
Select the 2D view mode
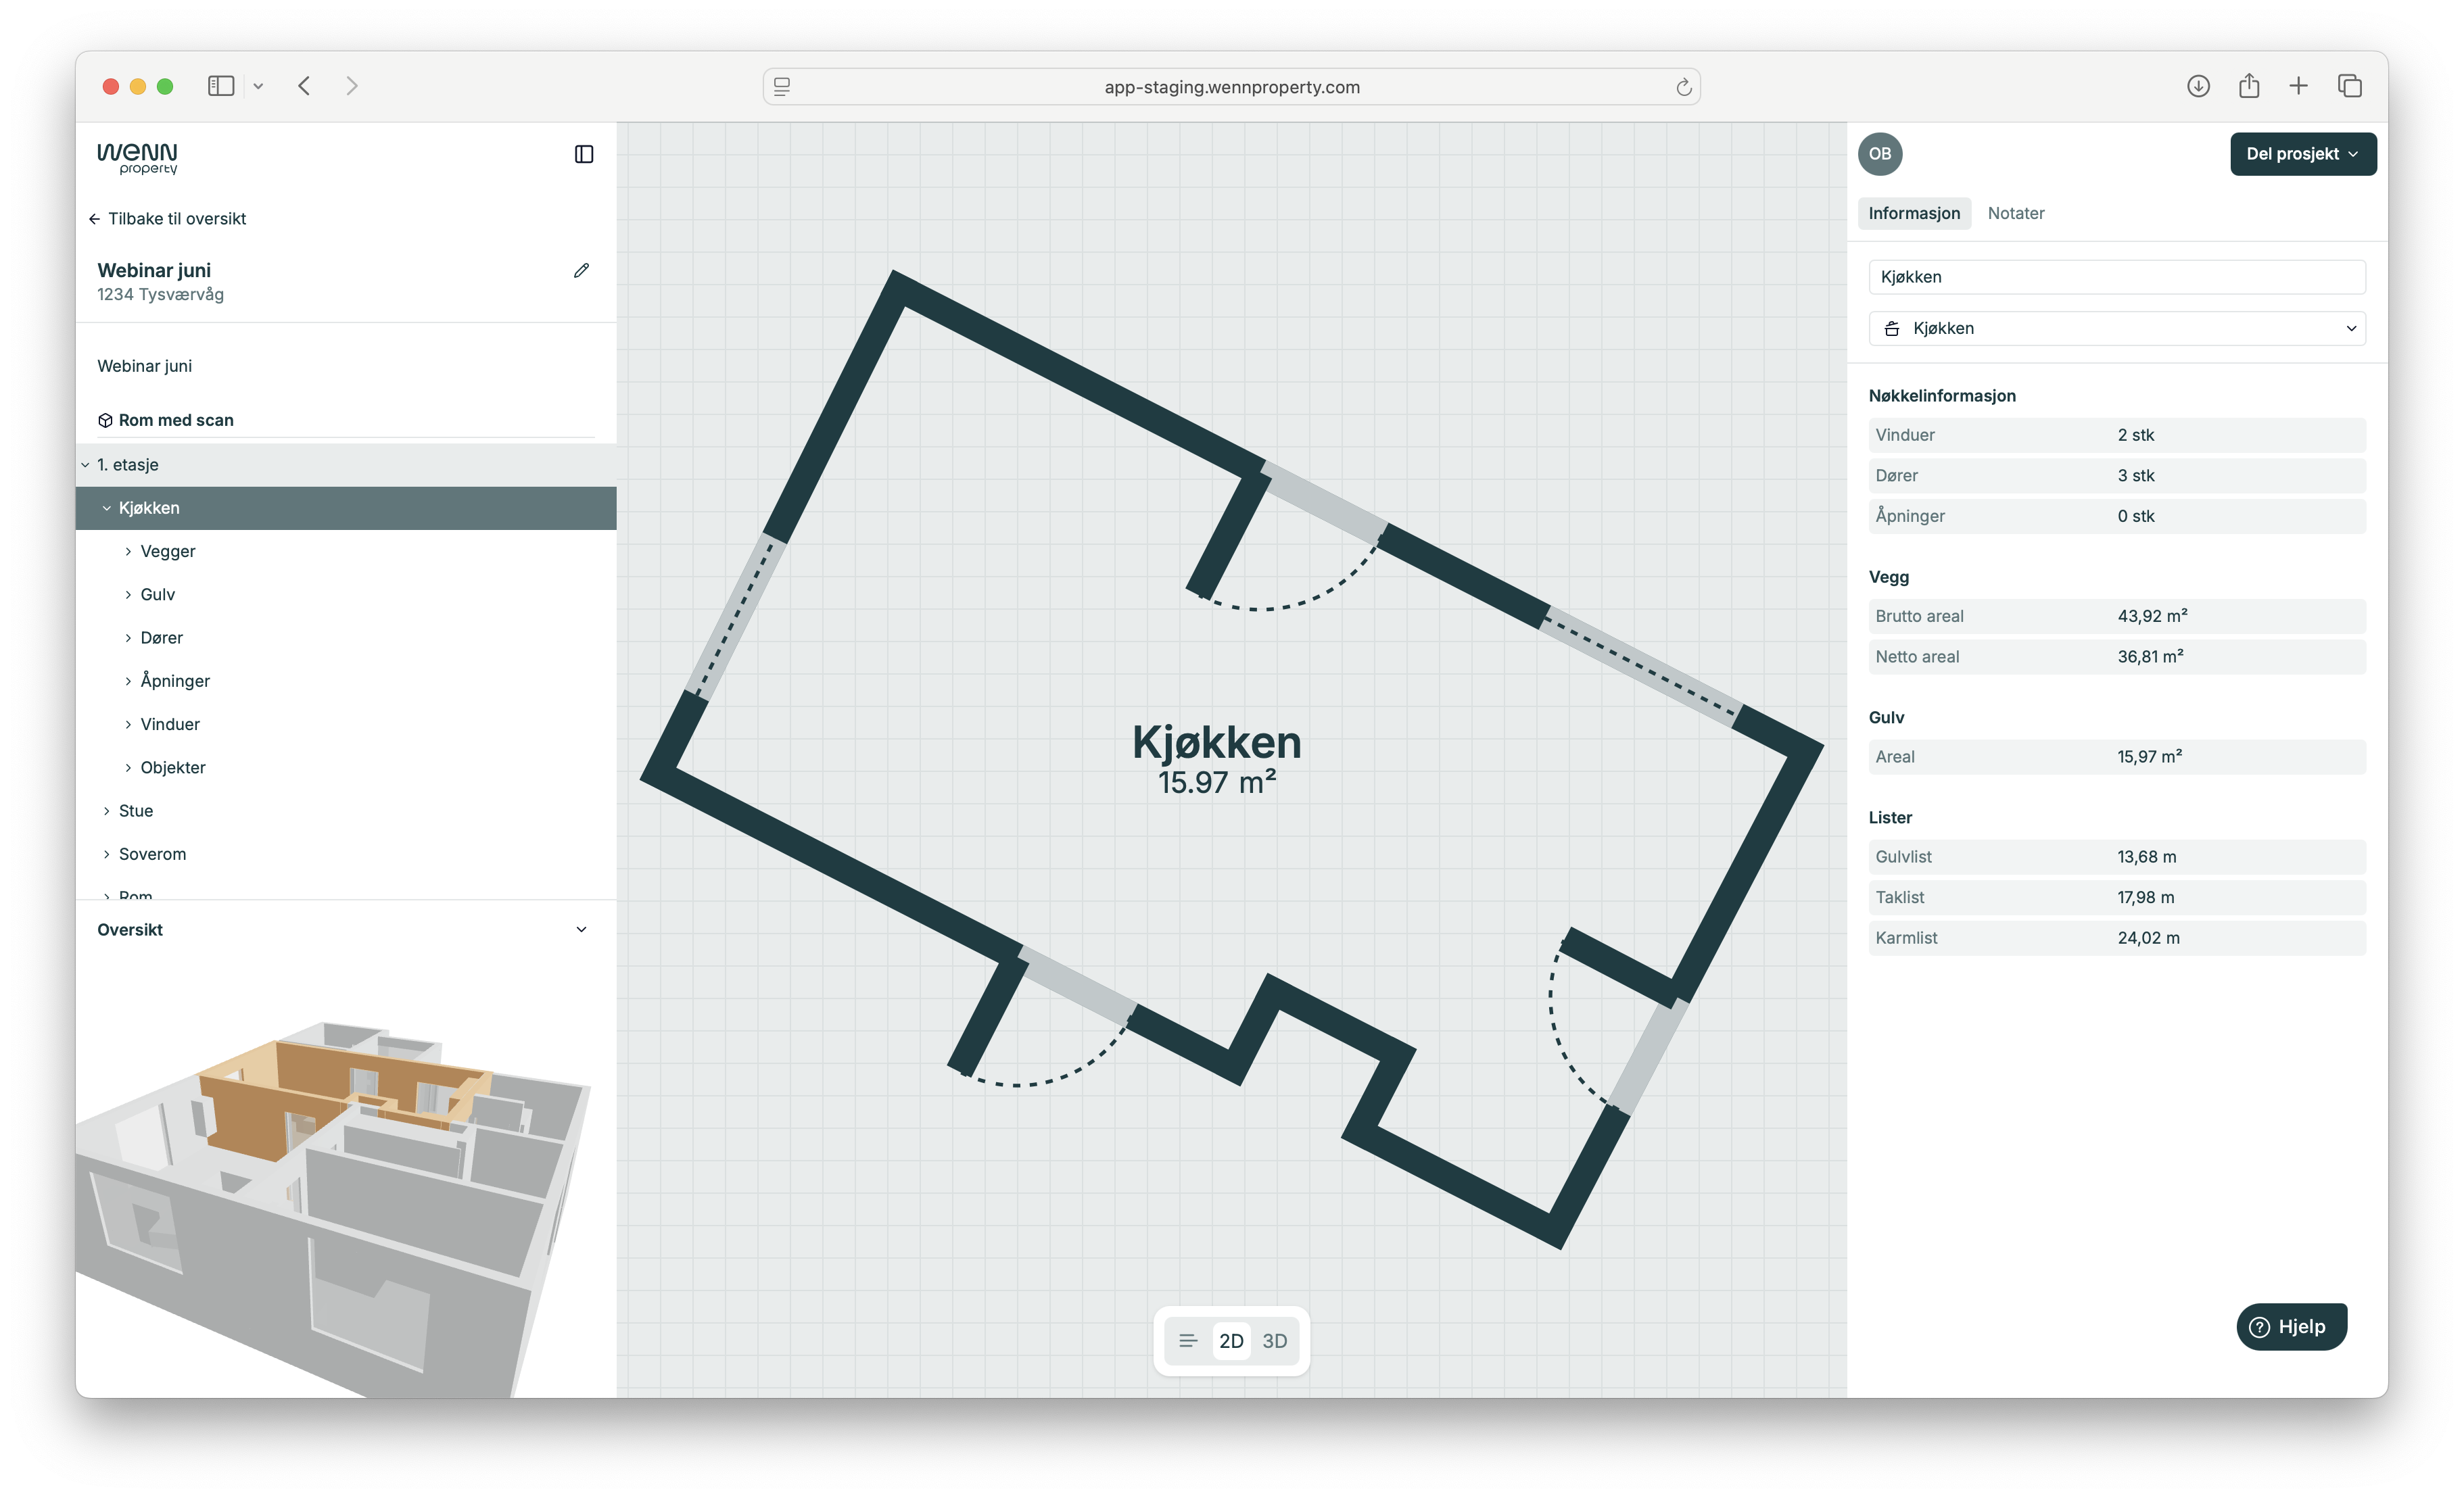[1231, 1341]
